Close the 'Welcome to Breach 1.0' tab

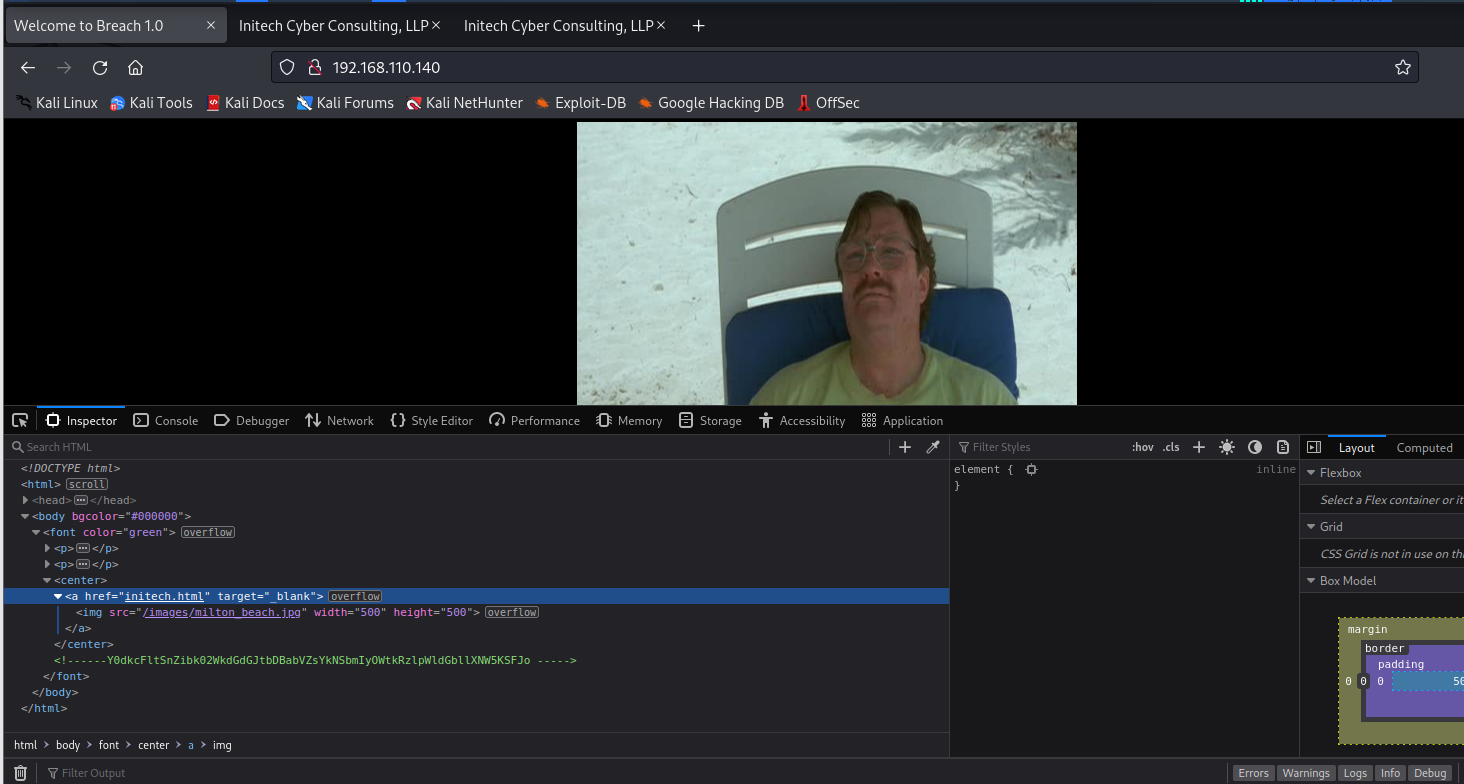coord(211,26)
